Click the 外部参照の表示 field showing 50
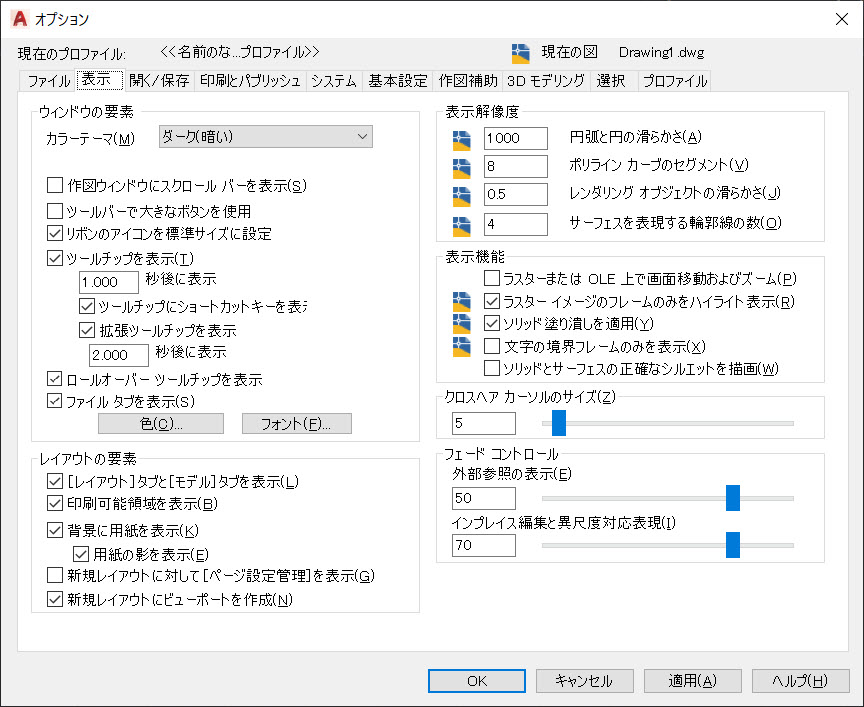Viewport: 864px width, 707px height. (484, 498)
